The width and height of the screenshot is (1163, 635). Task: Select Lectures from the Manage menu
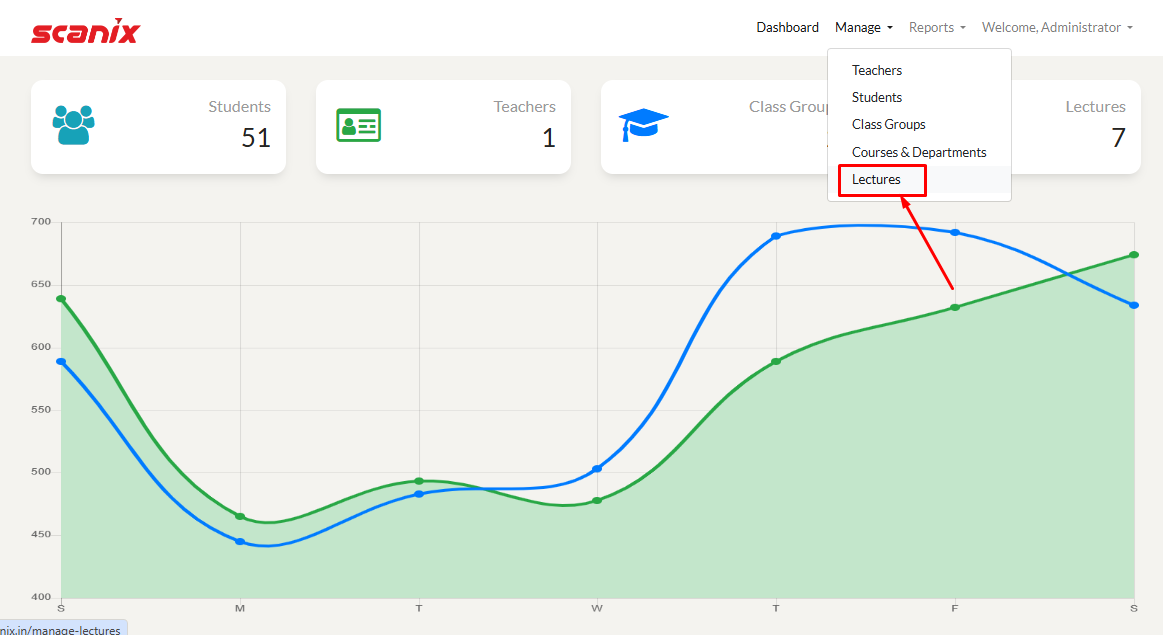876,180
